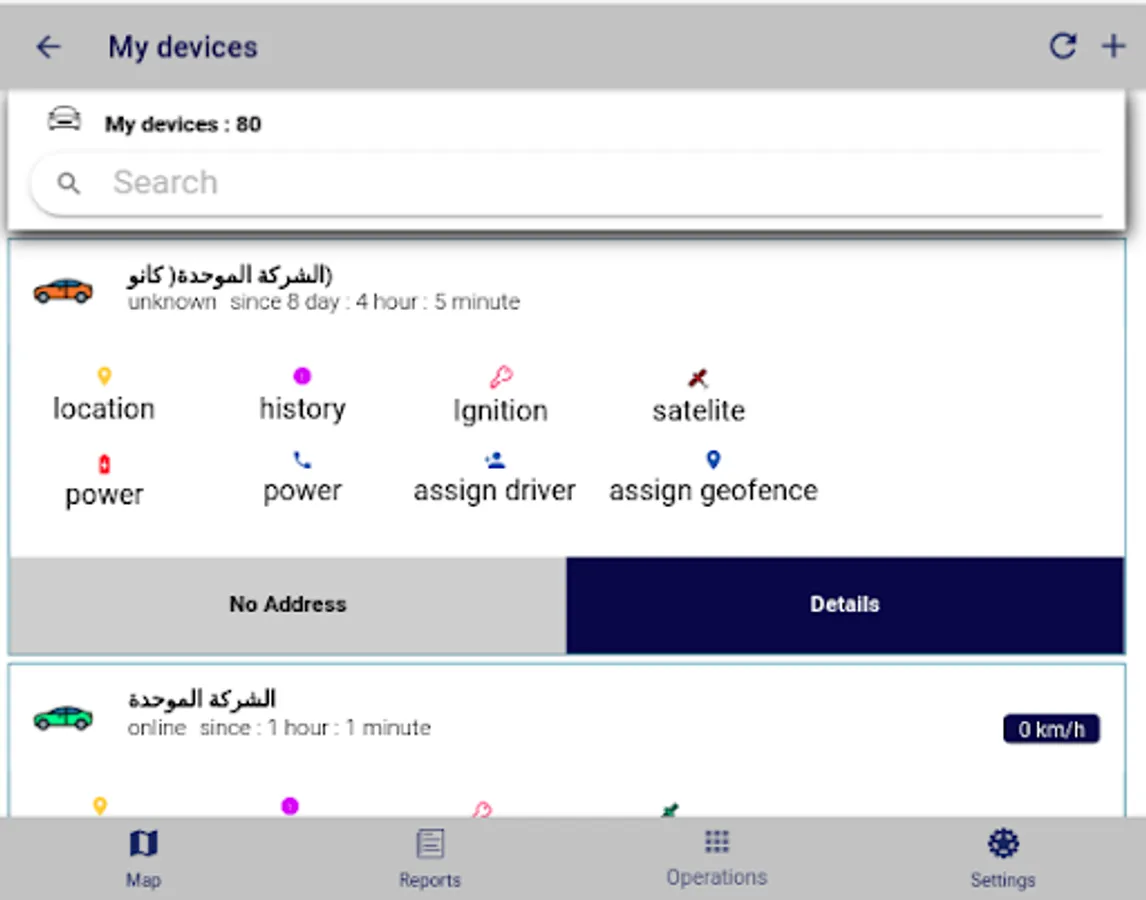Viewport: 1146px width, 900px height.
Task: Open the Settings tab
Action: click(1003, 858)
